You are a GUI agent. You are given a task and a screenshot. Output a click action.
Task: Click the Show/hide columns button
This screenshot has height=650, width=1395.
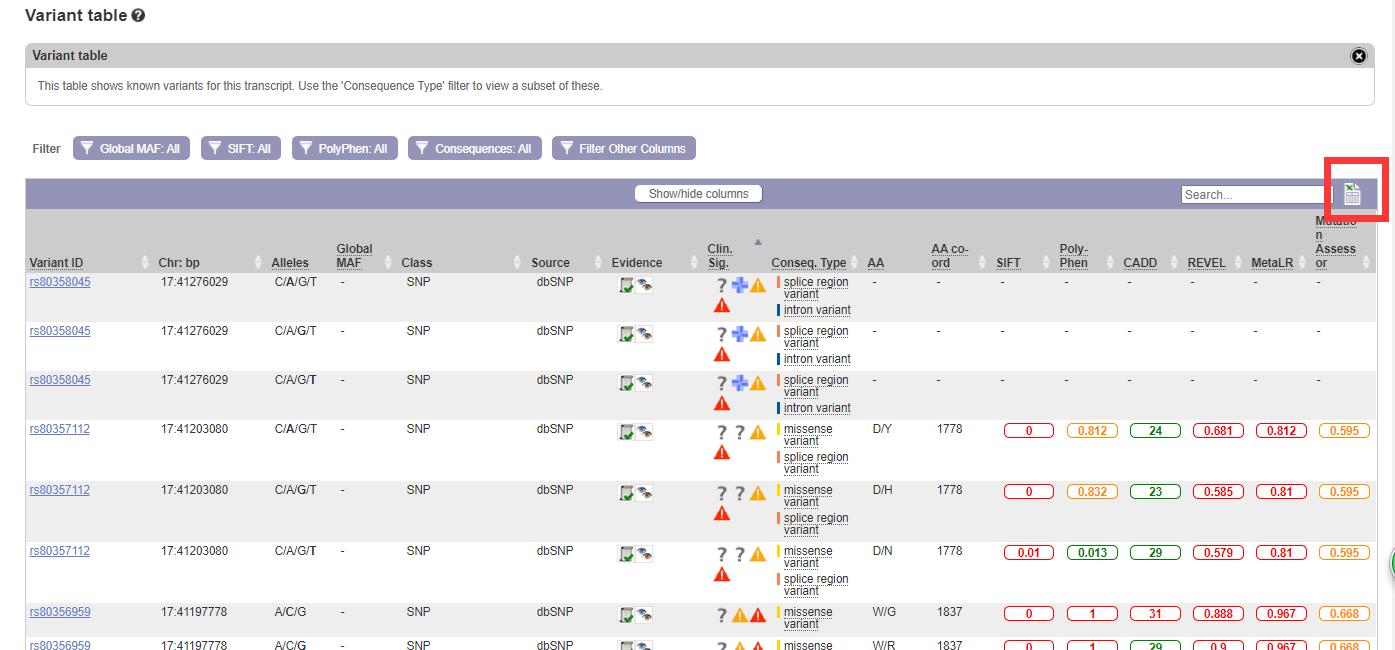pos(698,194)
